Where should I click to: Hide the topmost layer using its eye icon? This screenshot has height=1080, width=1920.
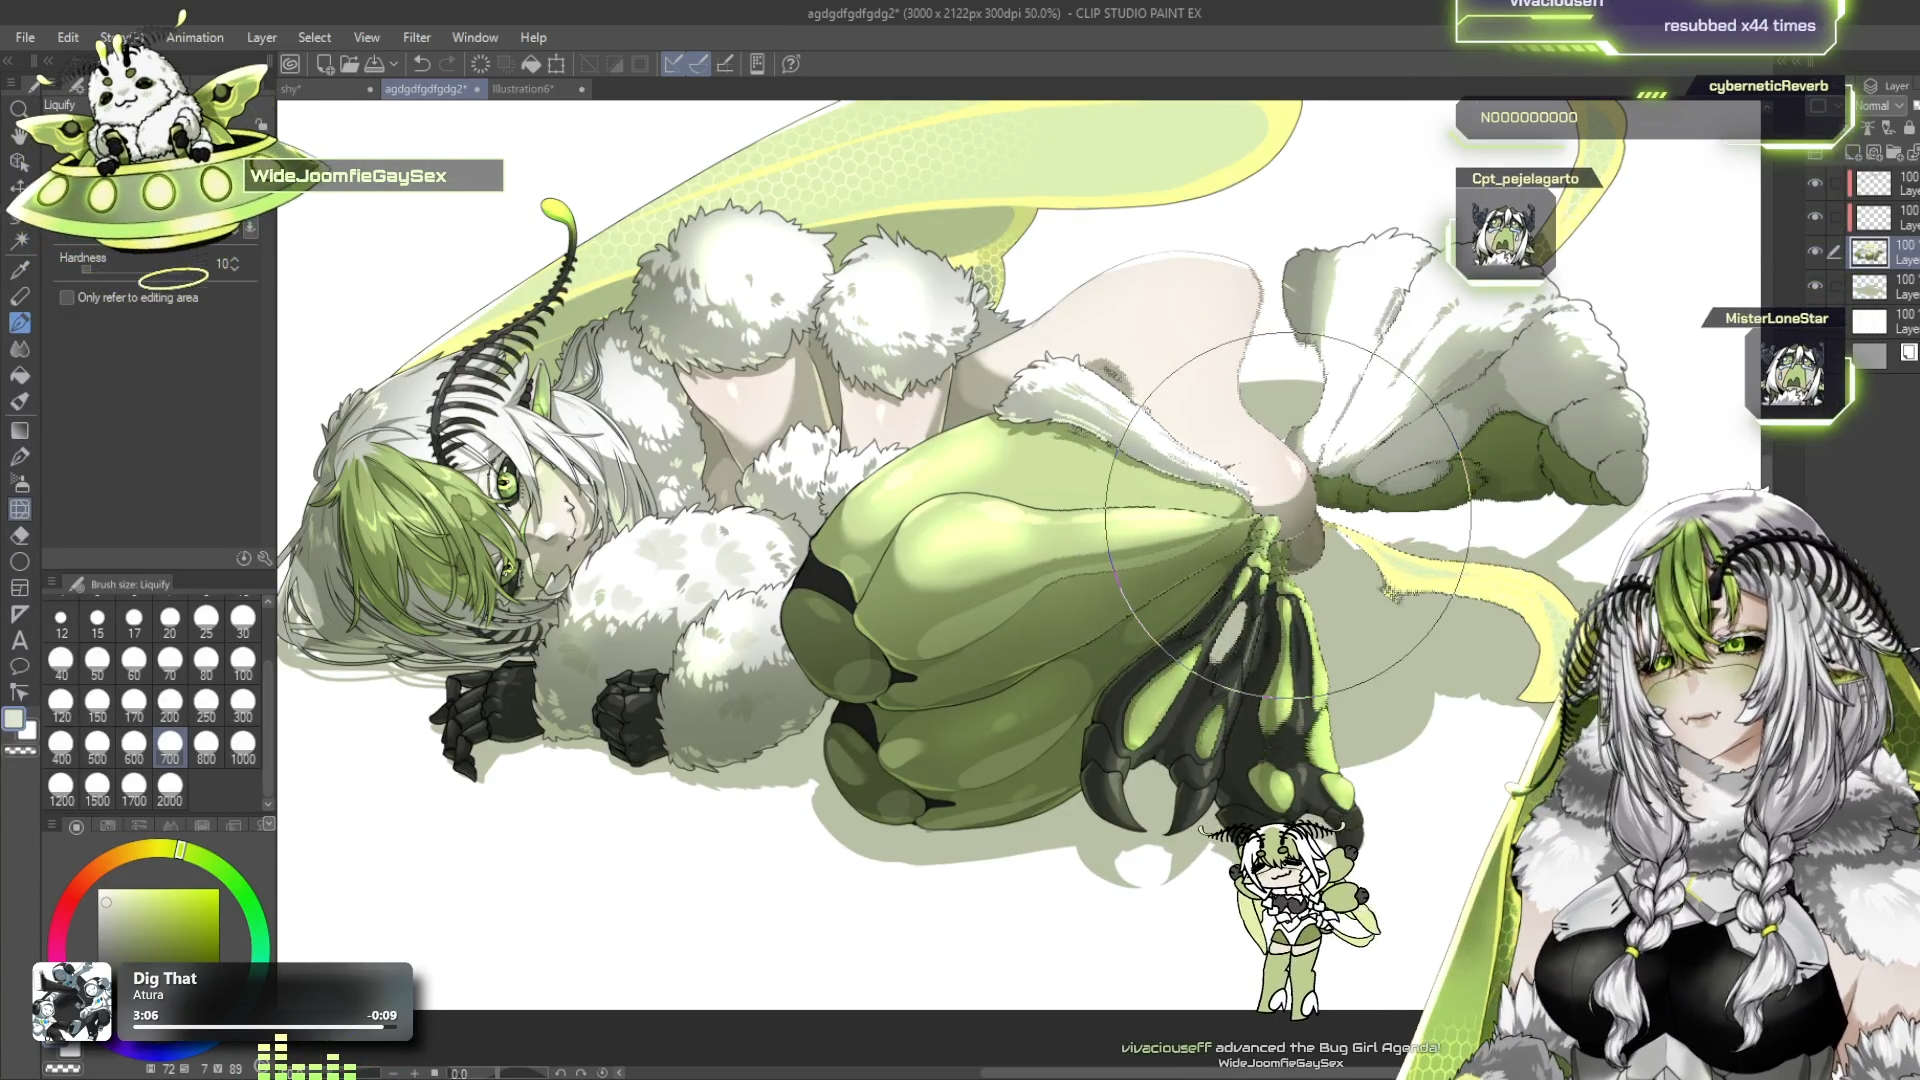coord(1814,184)
